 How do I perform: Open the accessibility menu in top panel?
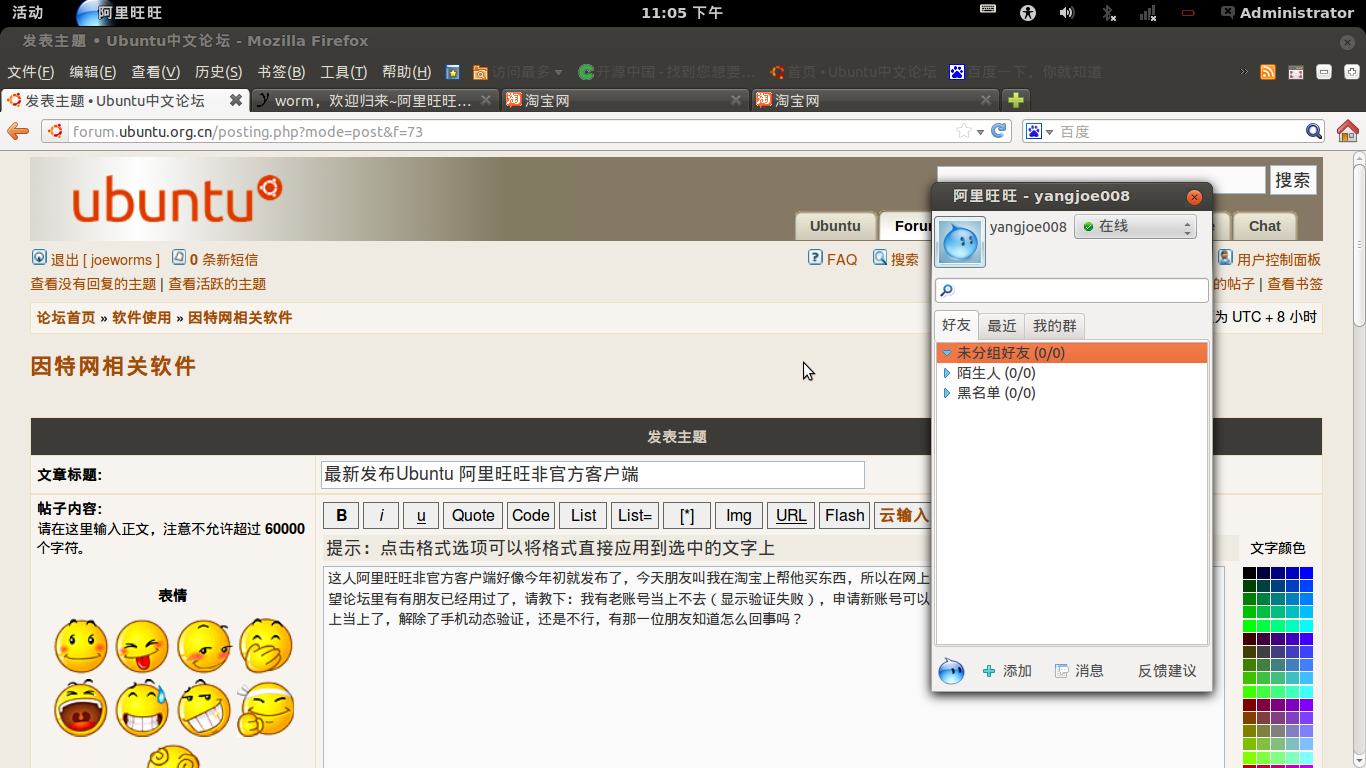pyautogui.click(x=1028, y=13)
